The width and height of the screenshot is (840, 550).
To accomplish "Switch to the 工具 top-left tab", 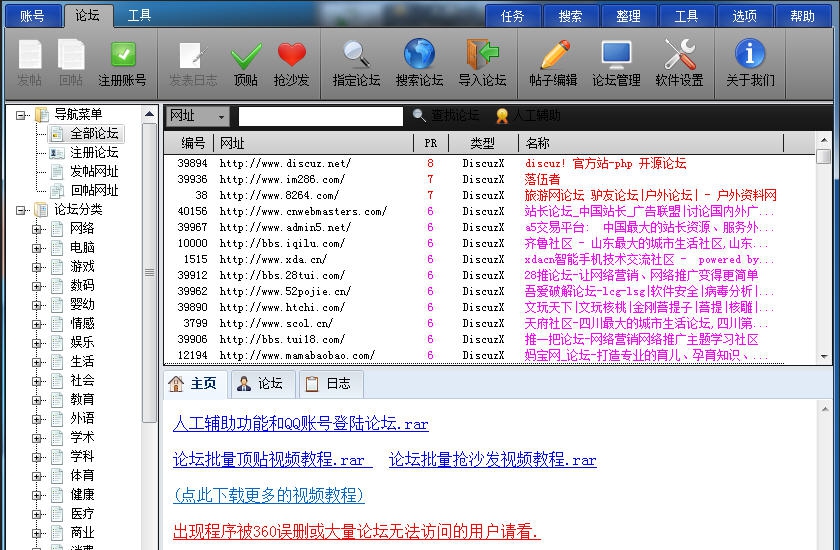I will [139, 16].
